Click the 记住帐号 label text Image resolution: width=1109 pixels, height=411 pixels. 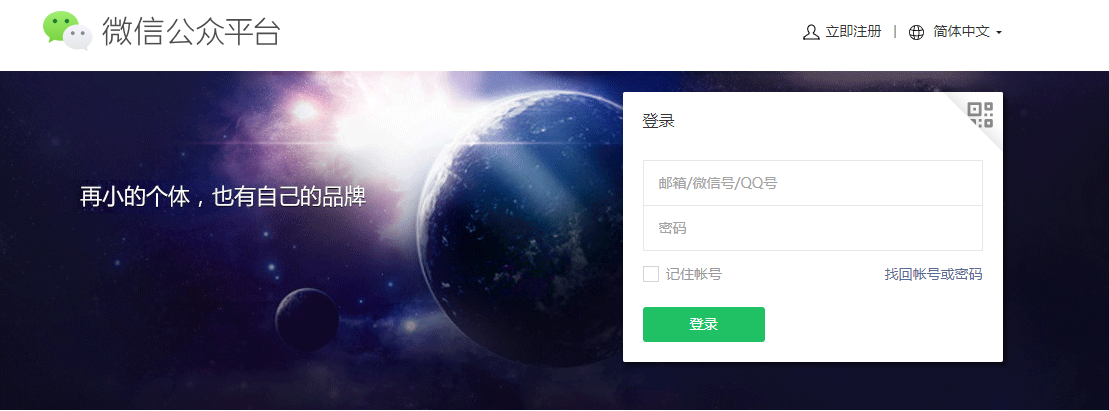pyautogui.click(x=693, y=274)
